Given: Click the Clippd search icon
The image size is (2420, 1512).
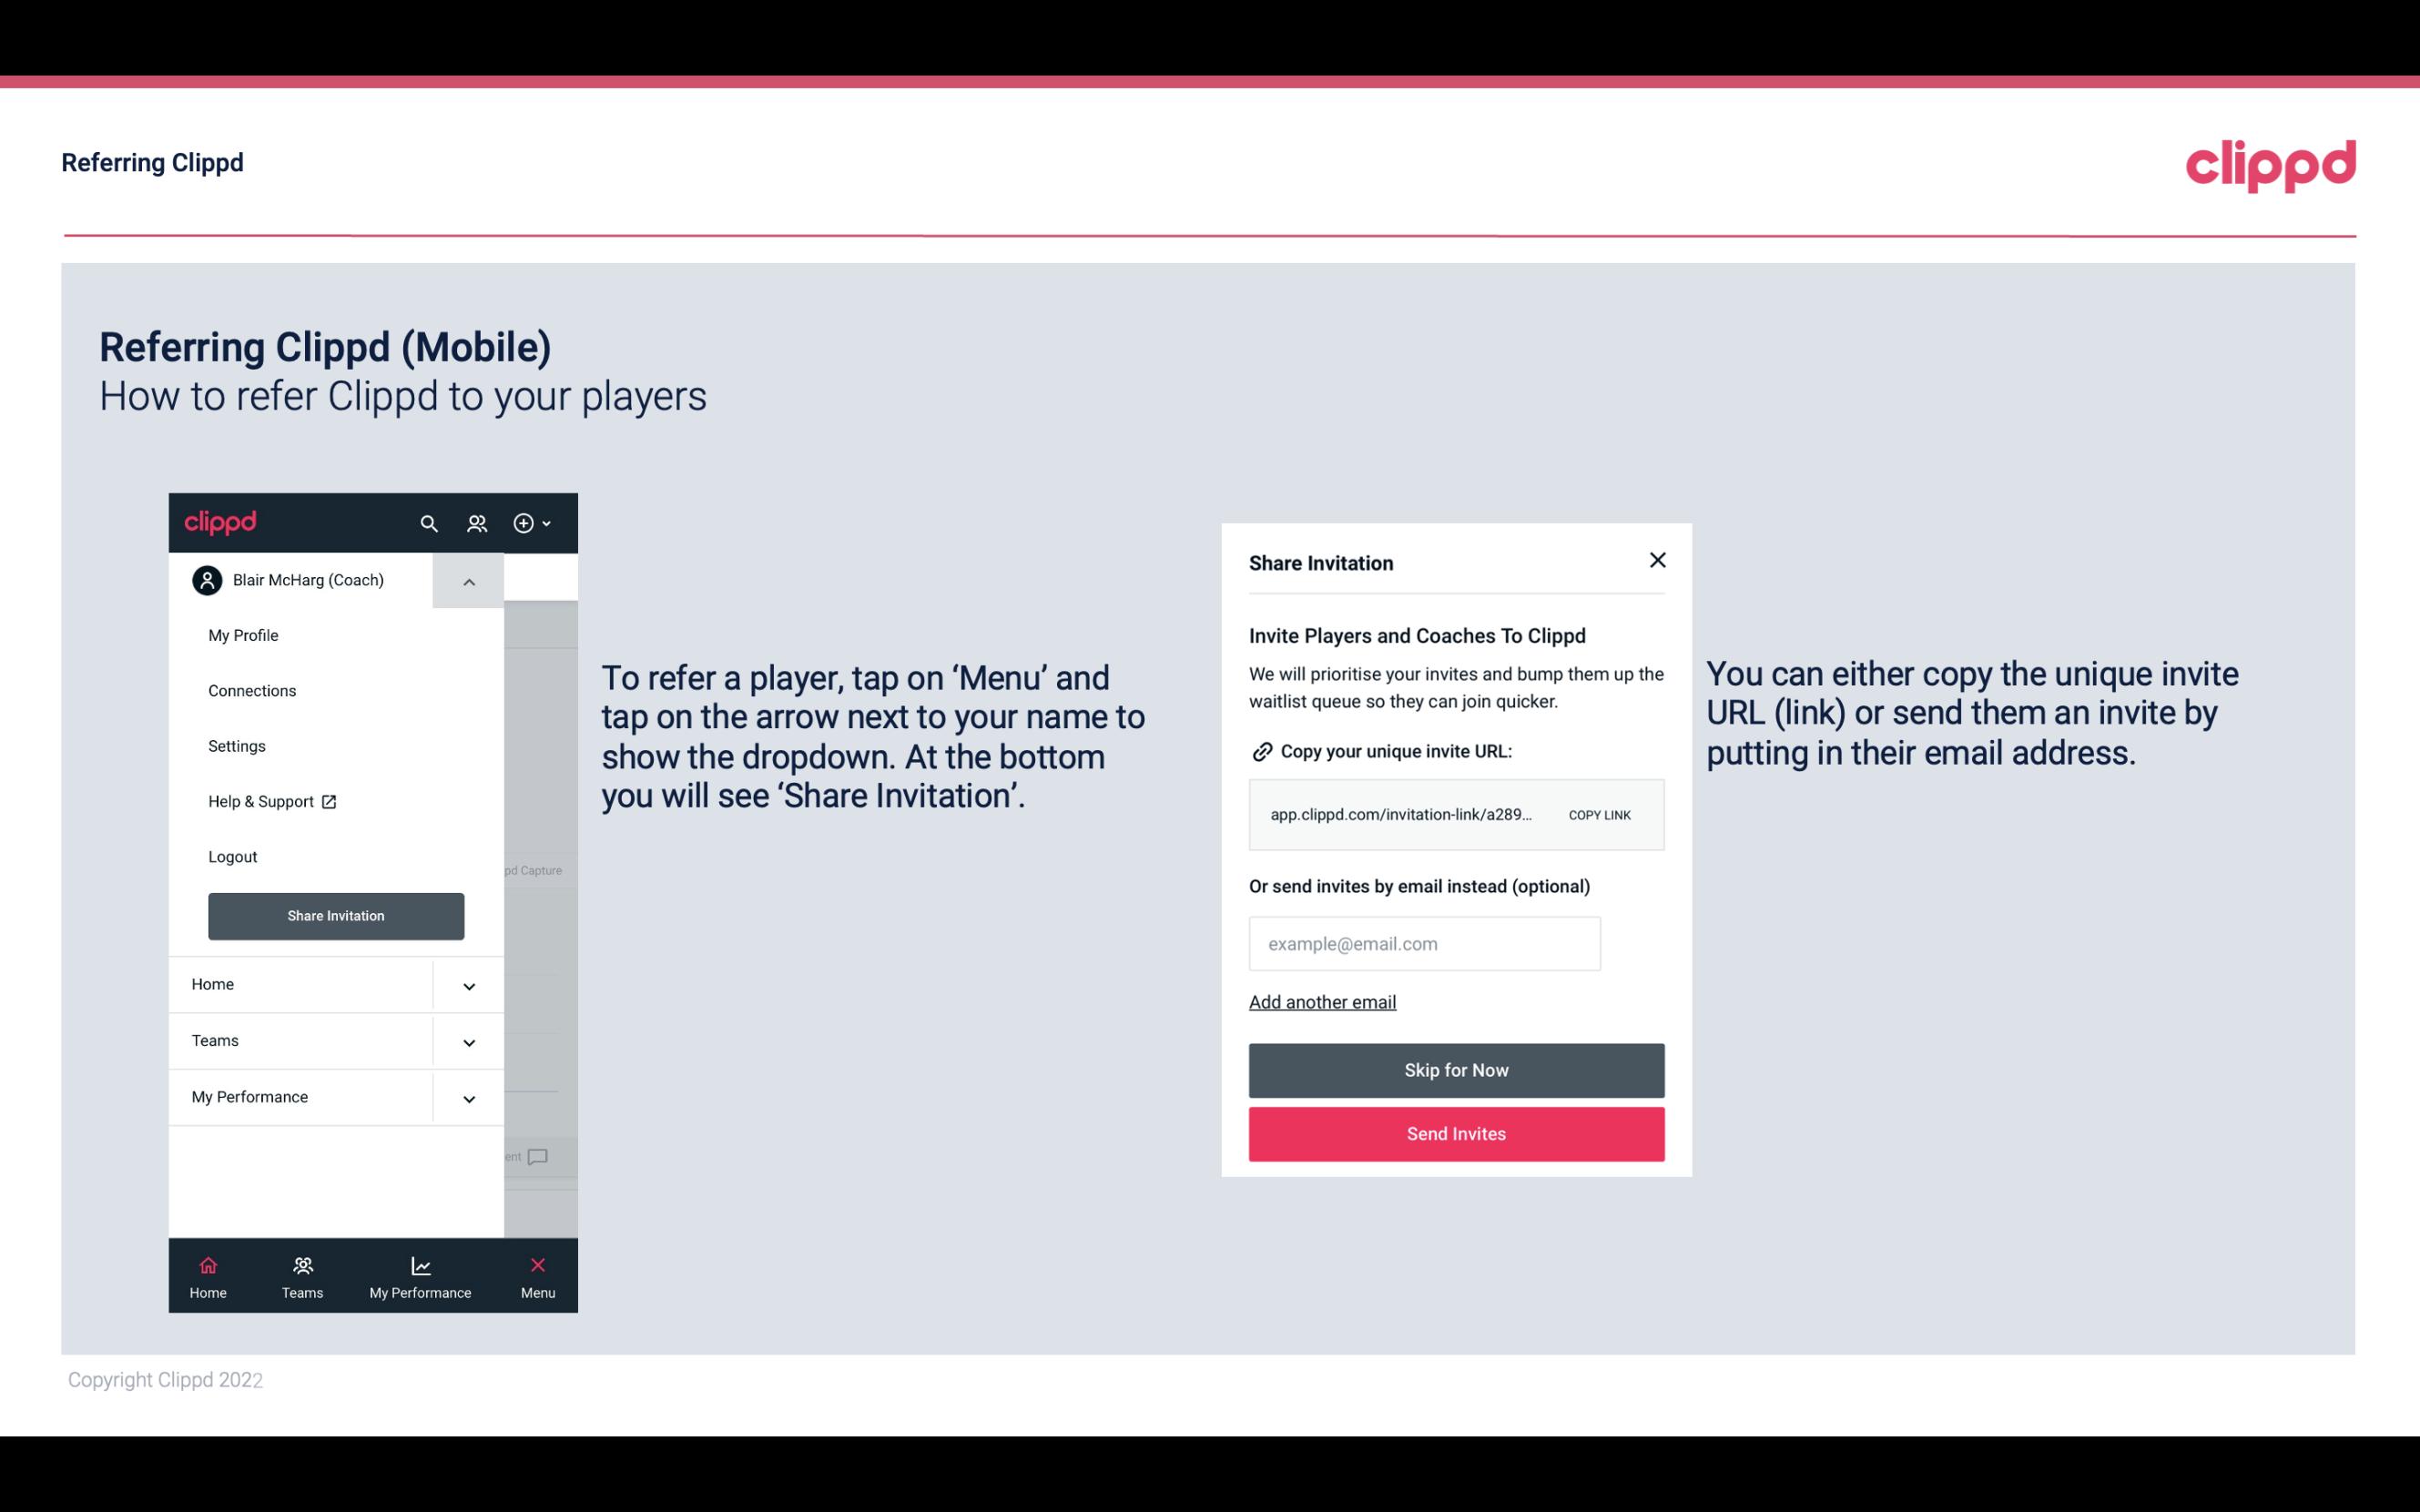Looking at the screenshot, I should click(429, 523).
